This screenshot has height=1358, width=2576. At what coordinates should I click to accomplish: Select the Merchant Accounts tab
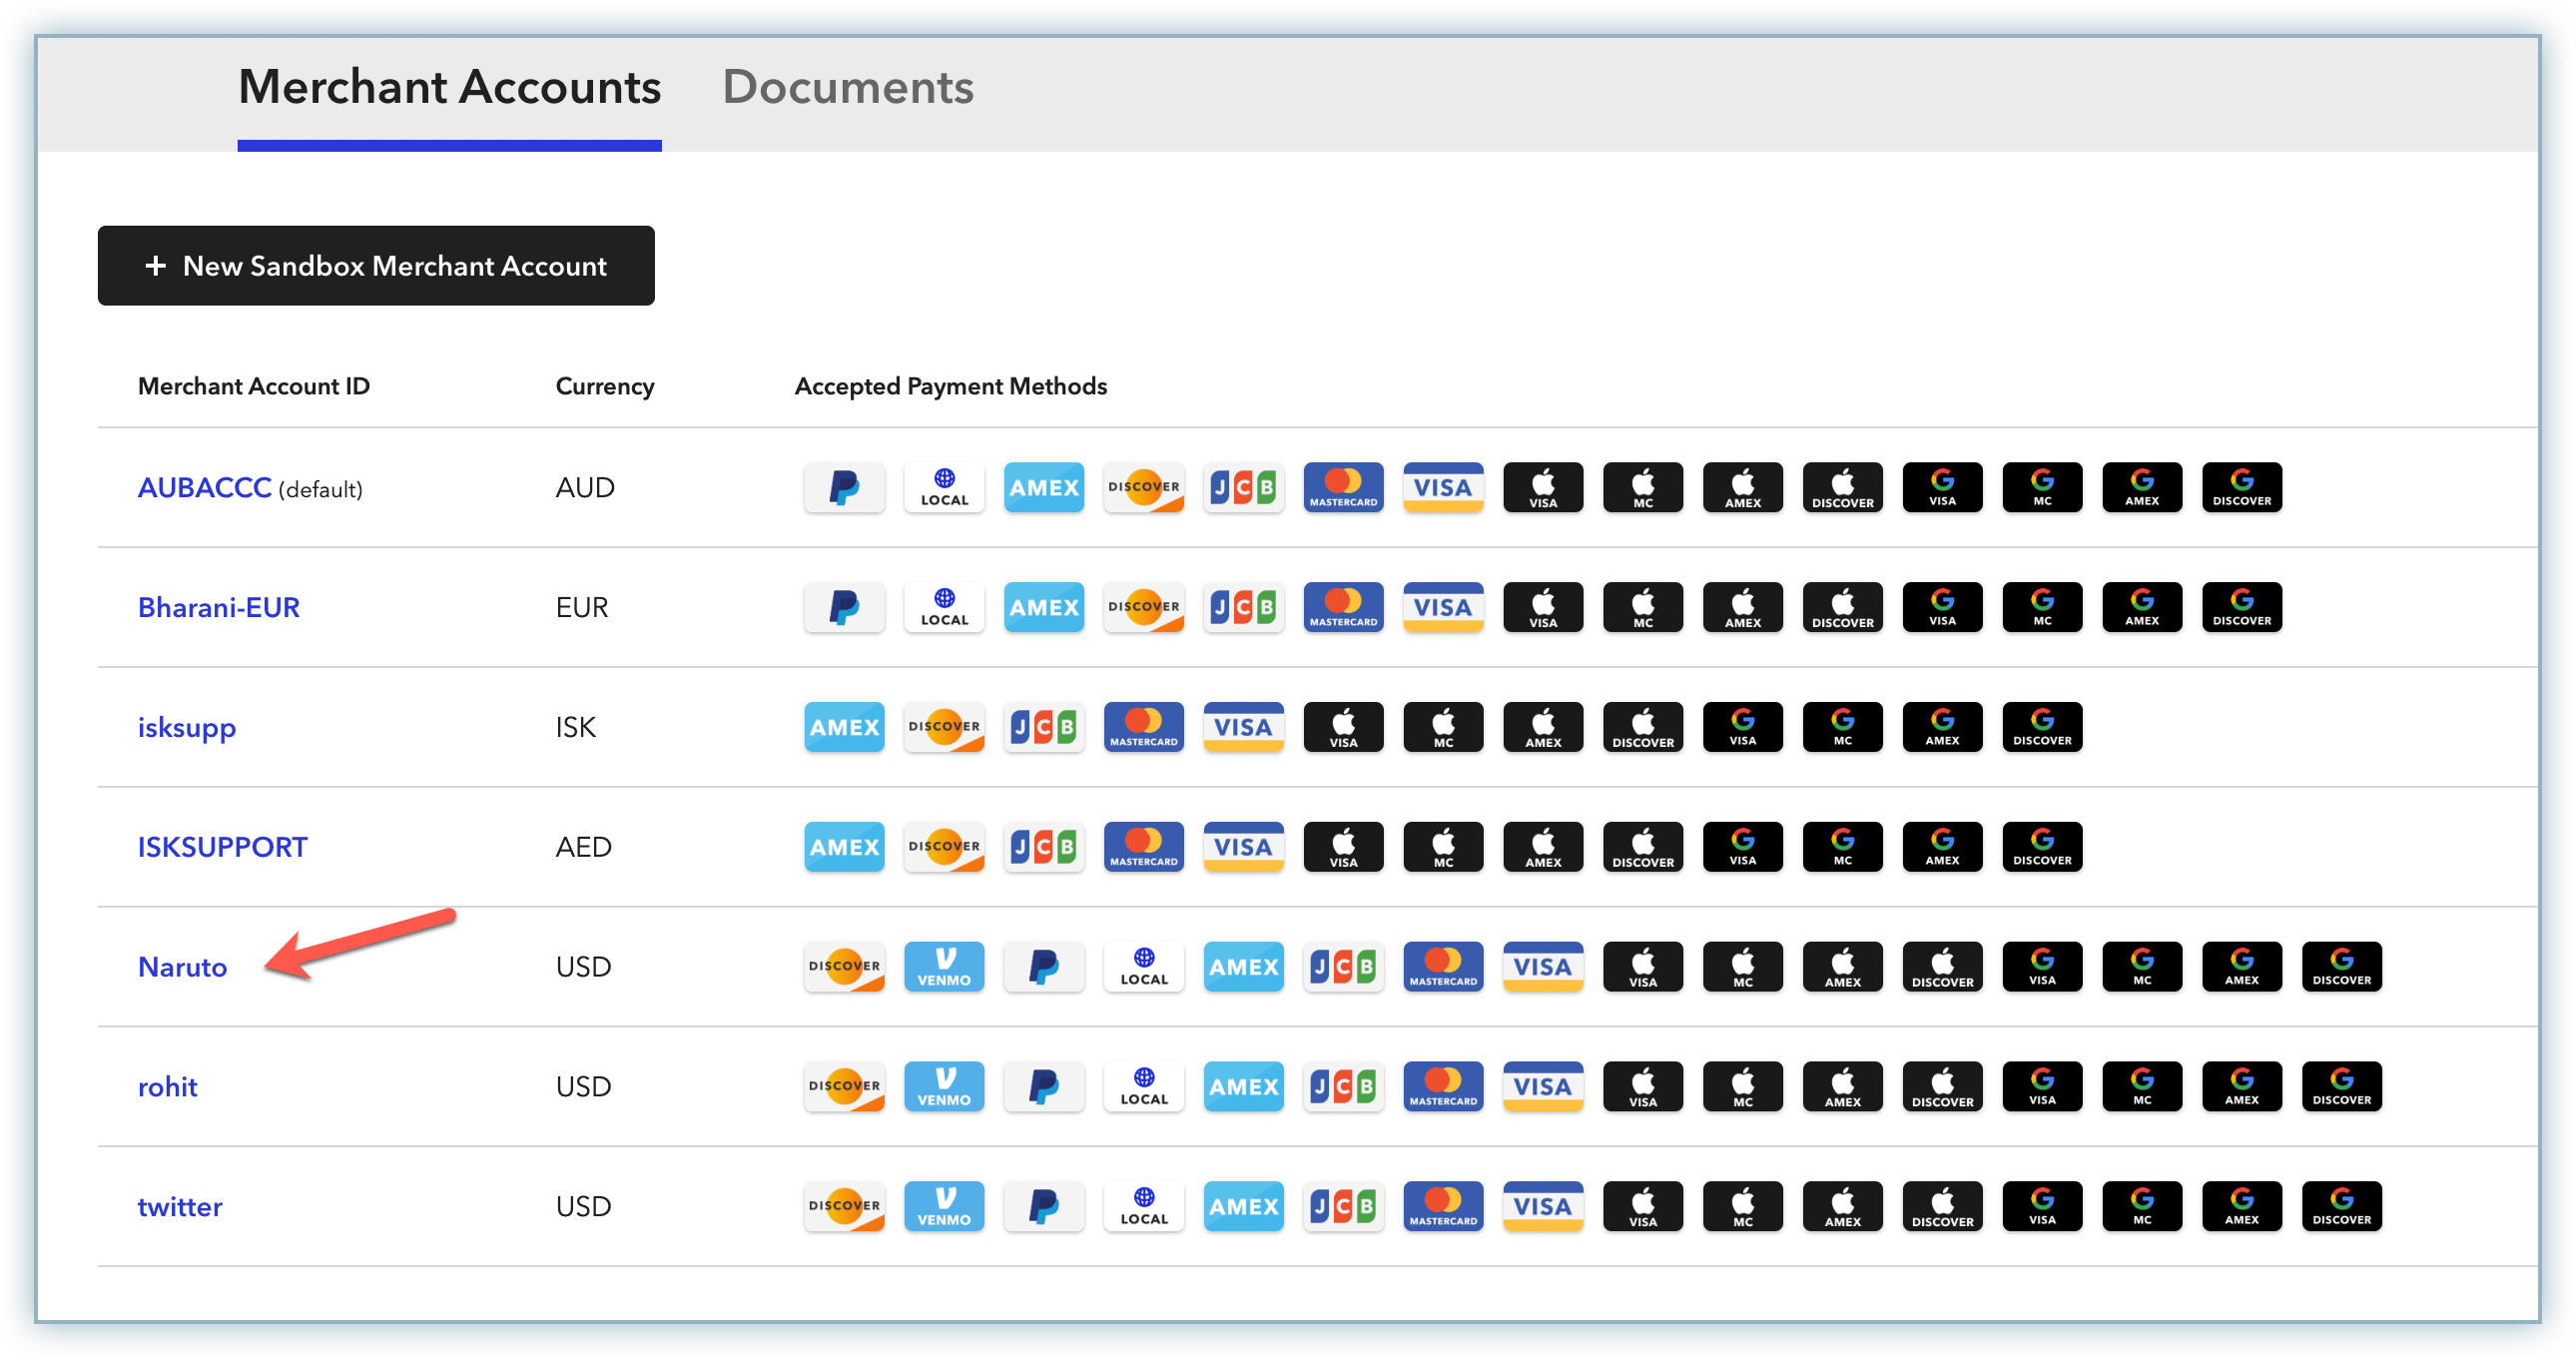[449, 88]
